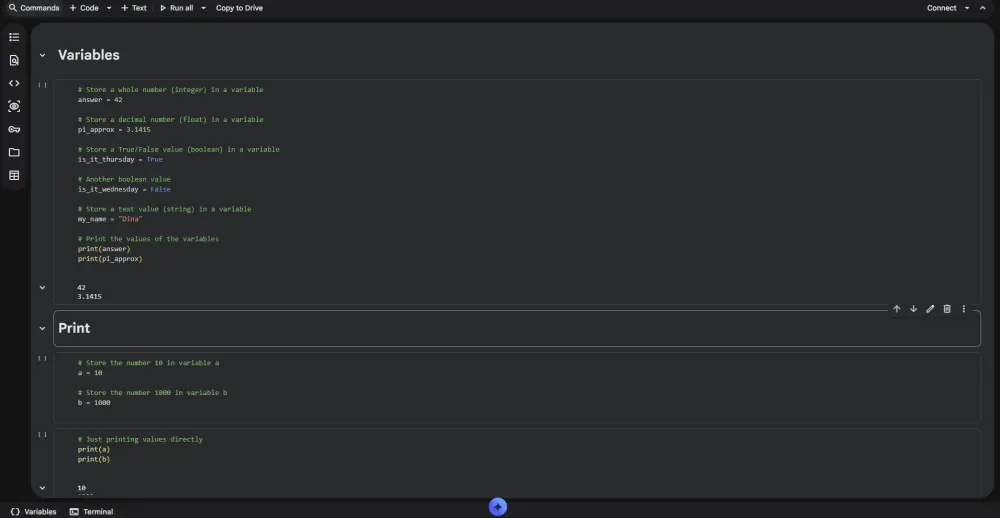Move the Print cell down
This screenshot has width=1000, height=518.
tap(913, 309)
